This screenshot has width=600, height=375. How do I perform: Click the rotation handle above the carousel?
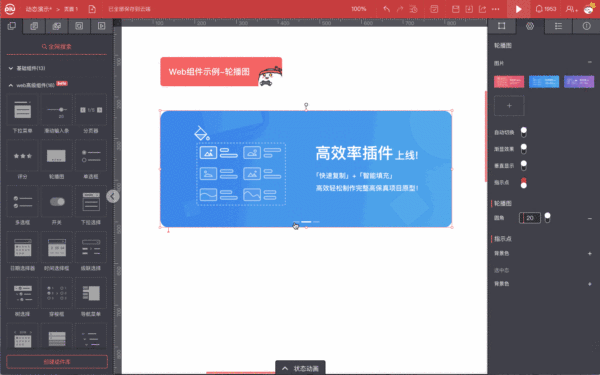tap(306, 105)
